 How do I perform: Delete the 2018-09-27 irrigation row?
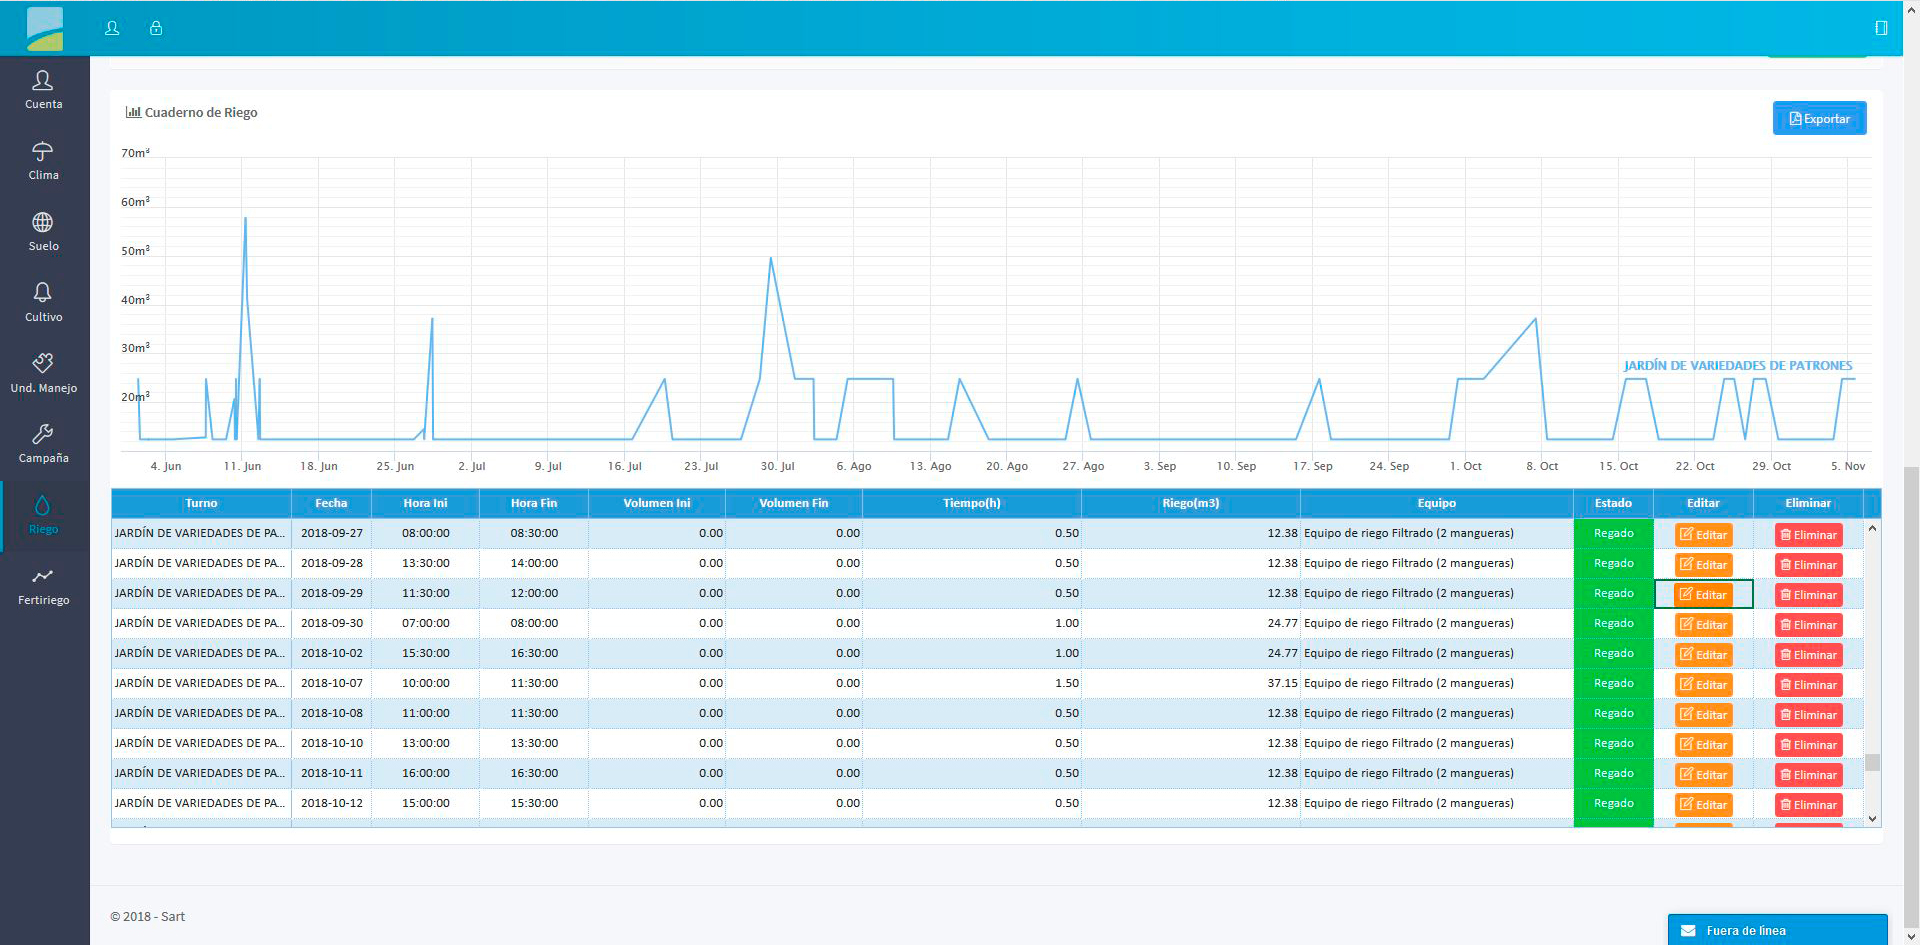(x=1808, y=535)
